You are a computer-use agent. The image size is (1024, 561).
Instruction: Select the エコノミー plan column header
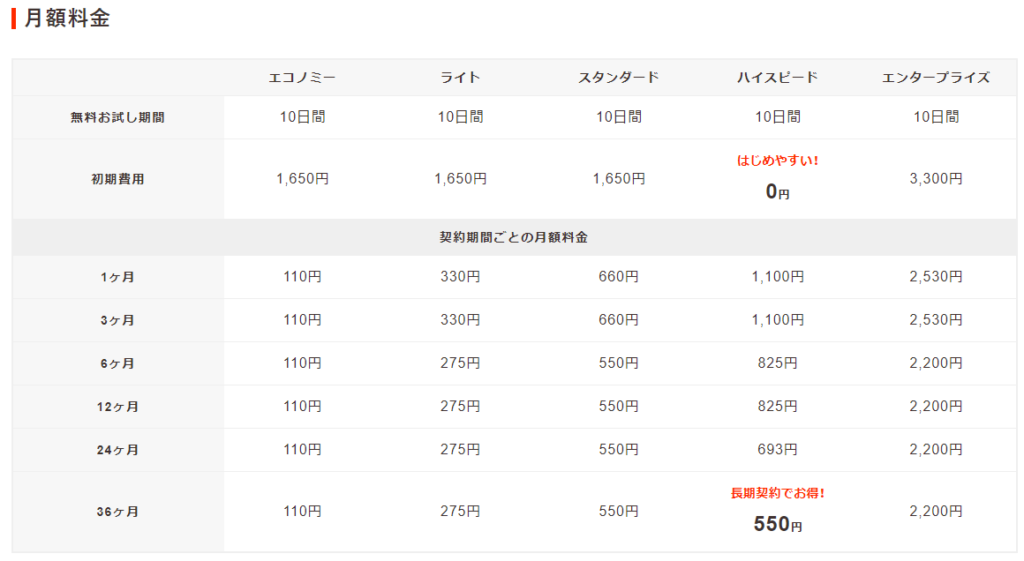tap(302, 78)
